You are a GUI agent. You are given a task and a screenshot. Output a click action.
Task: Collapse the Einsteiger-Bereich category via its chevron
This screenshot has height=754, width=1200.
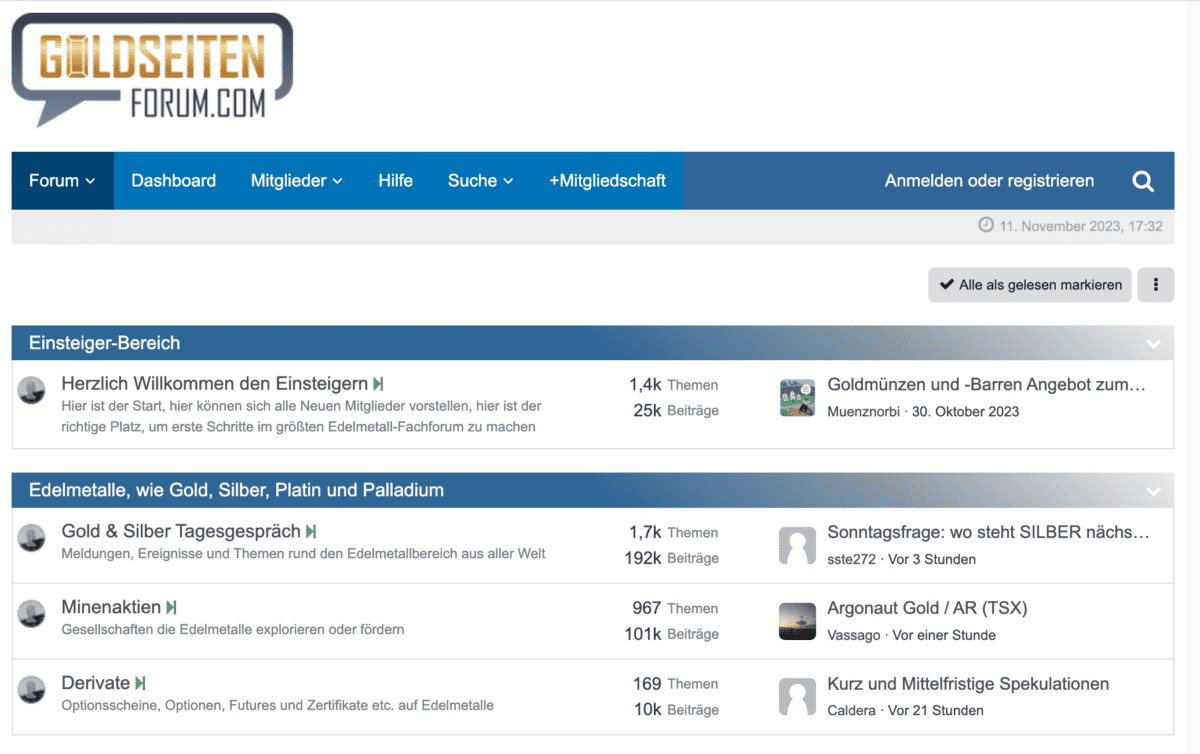tap(1152, 342)
